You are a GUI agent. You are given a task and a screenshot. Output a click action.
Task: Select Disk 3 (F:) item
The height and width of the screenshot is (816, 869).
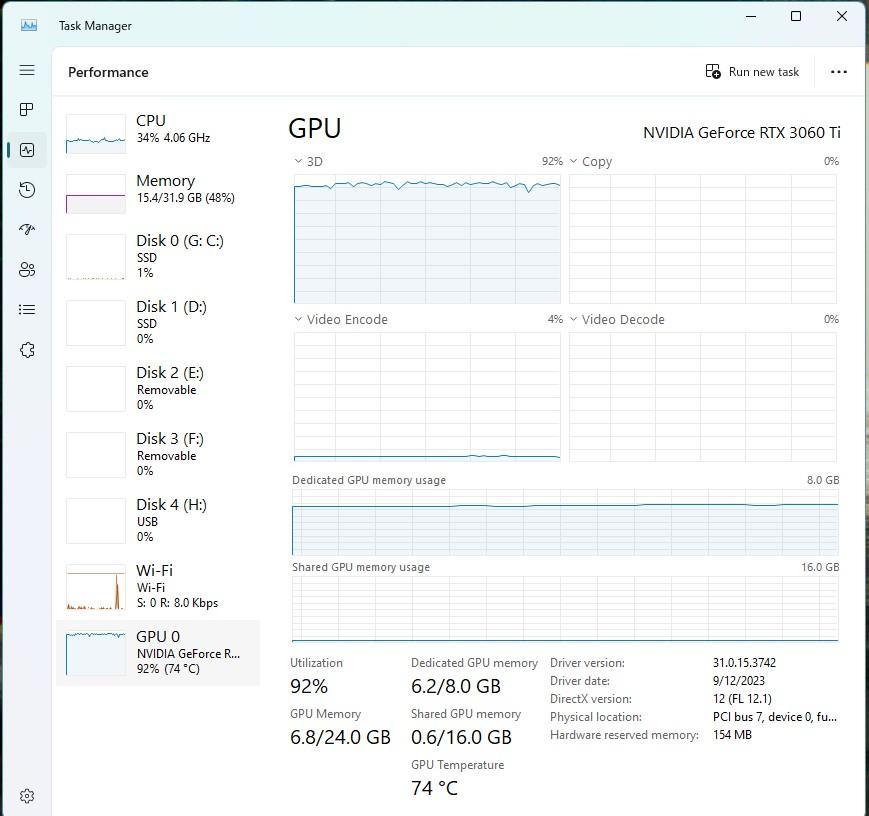[x=158, y=455]
